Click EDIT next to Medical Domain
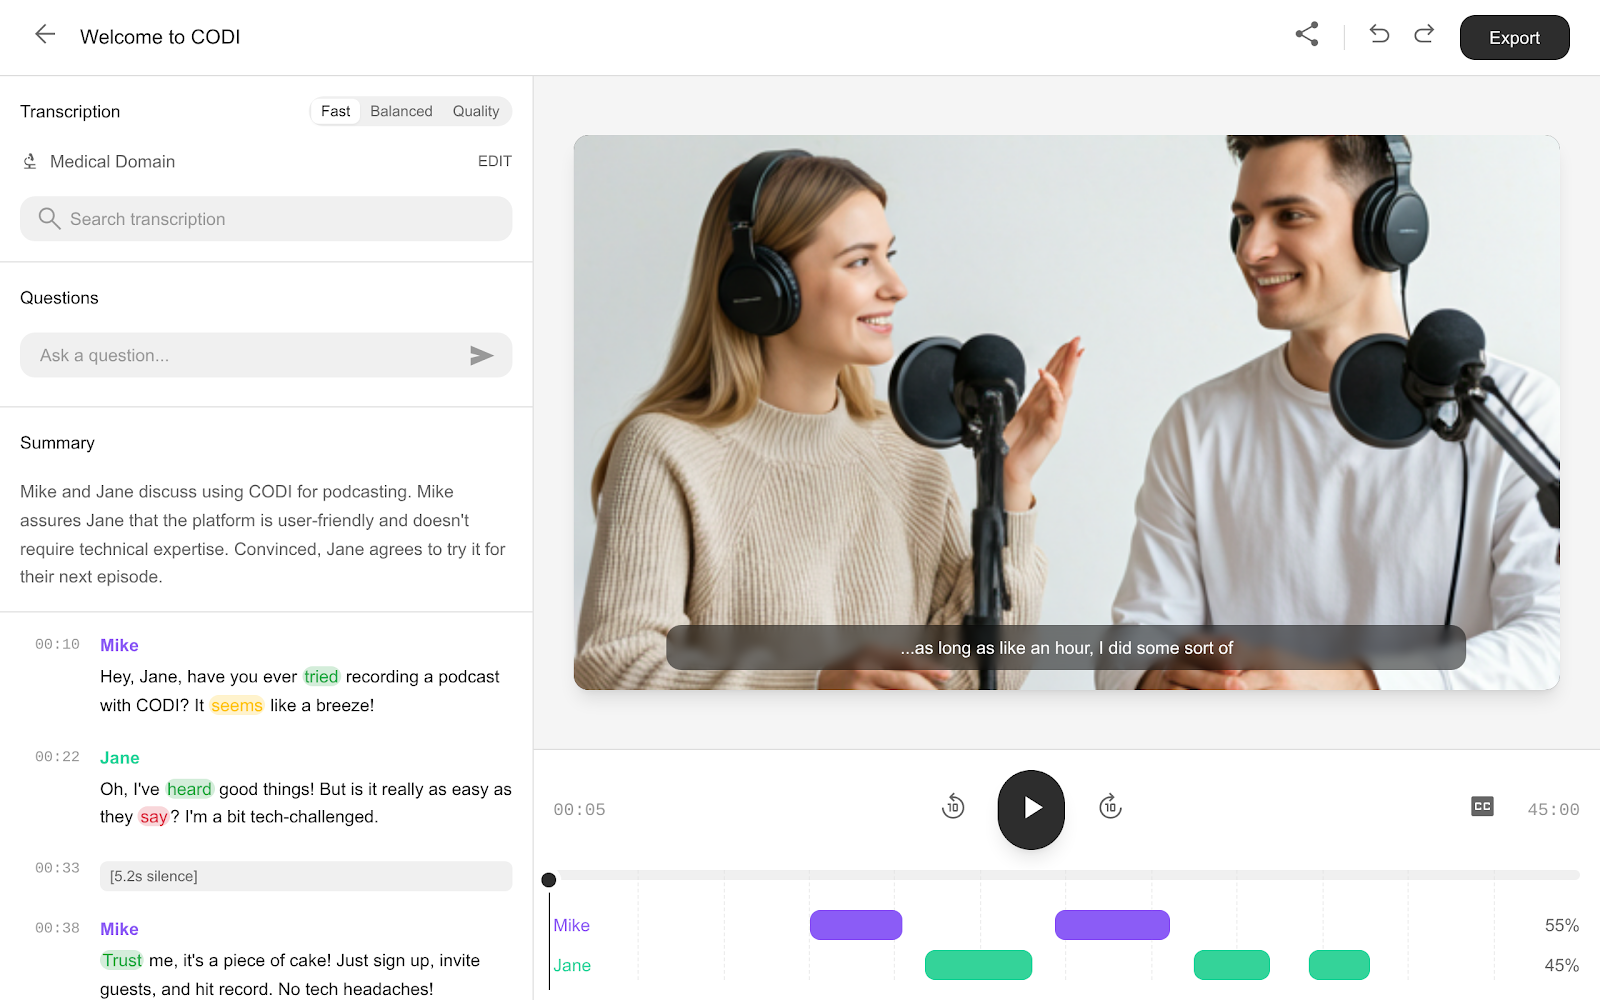 (x=495, y=161)
